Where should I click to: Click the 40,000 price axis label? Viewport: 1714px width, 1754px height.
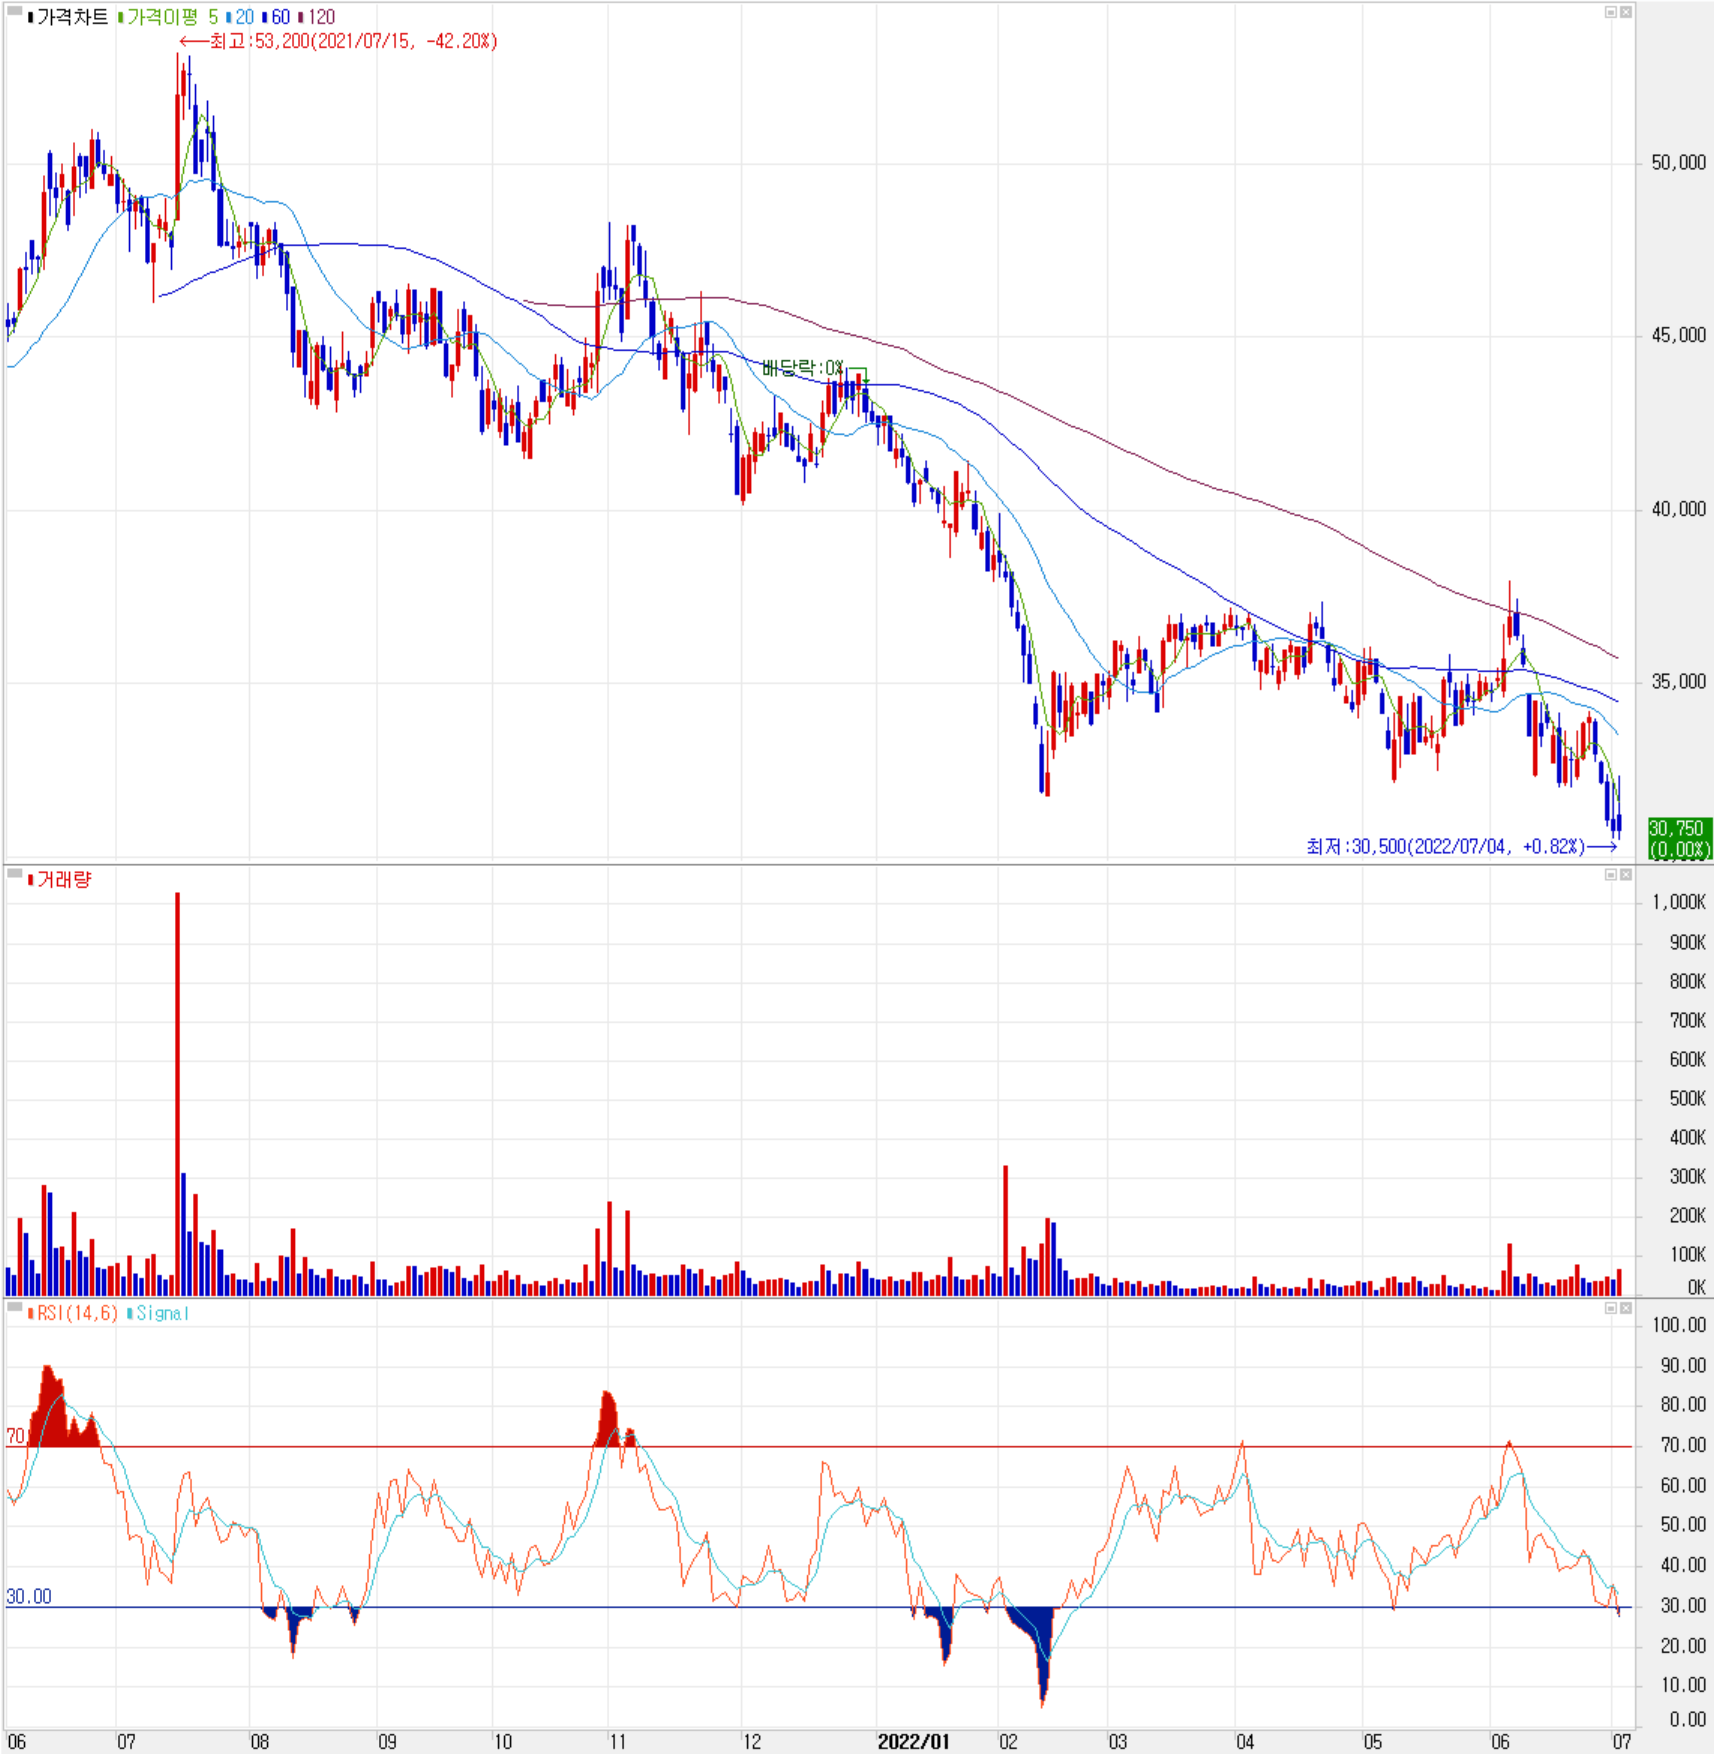tap(1678, 509)
